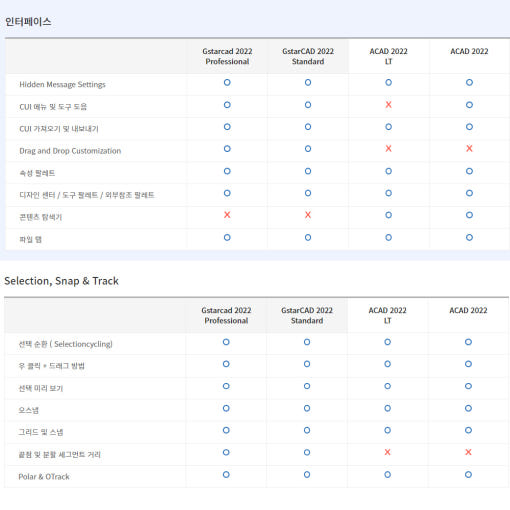The height and width of the screenshot is (510, 510).
Task: Click the CUI 가져오기 및 내보내기 row label
Action: pyautogui.click(x=59, y=129)
